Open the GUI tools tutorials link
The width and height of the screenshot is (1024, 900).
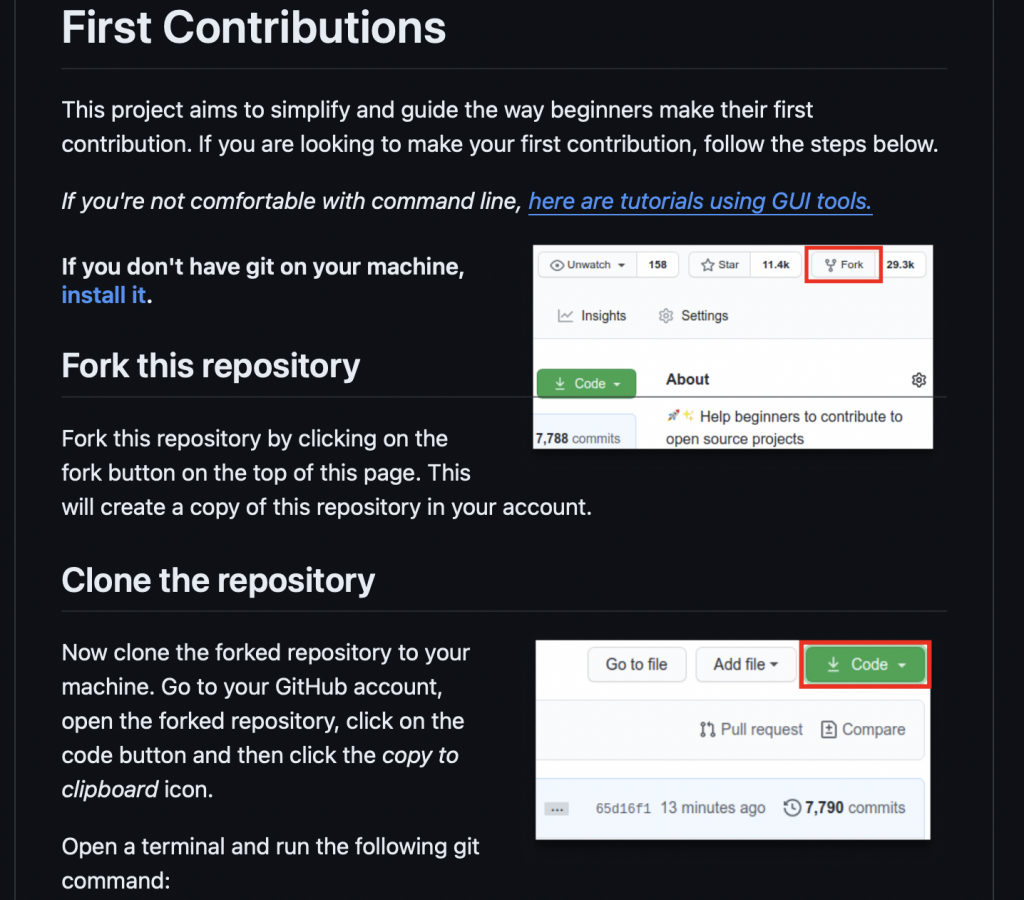700,201
